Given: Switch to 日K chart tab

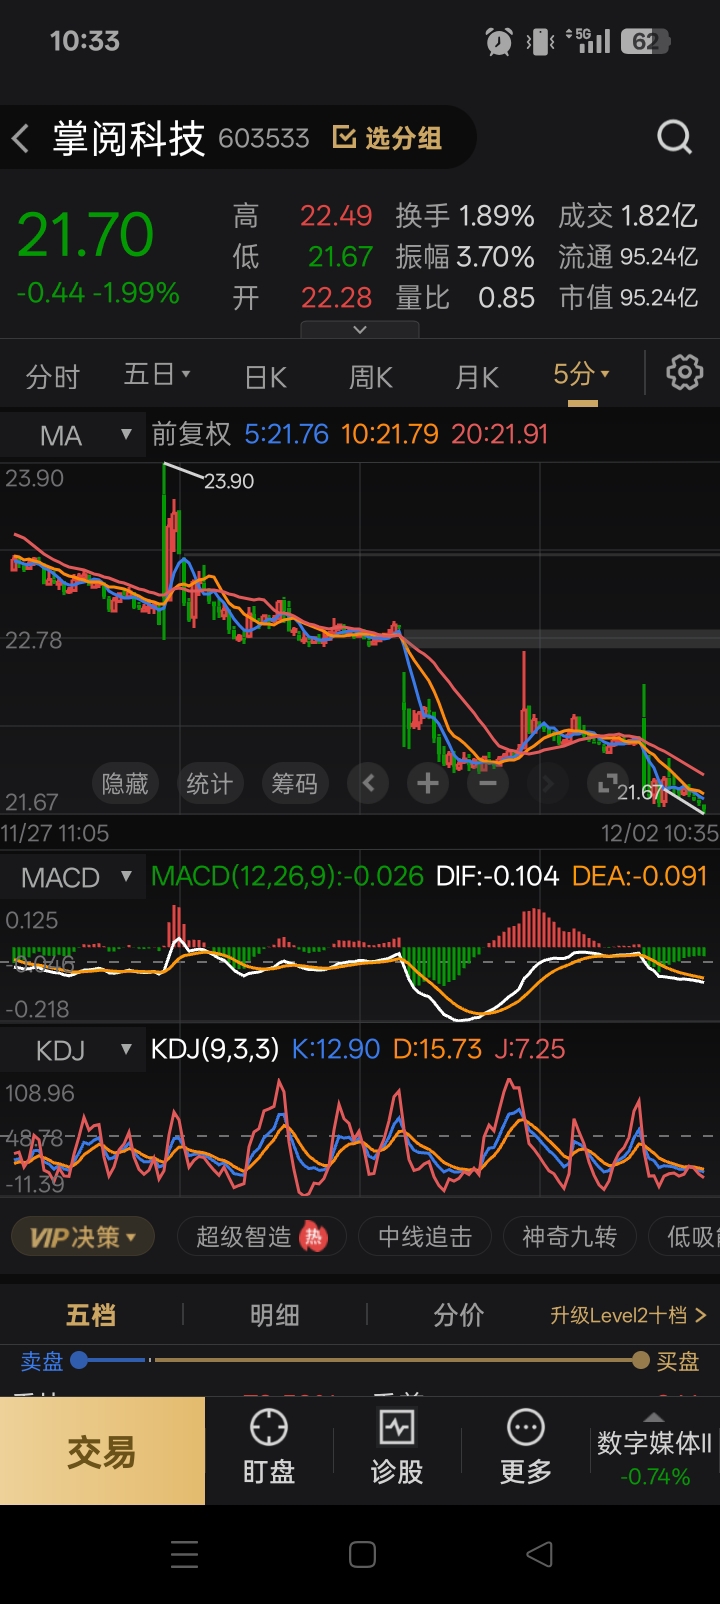Looking at the screenshot, I should coord(266,377).
